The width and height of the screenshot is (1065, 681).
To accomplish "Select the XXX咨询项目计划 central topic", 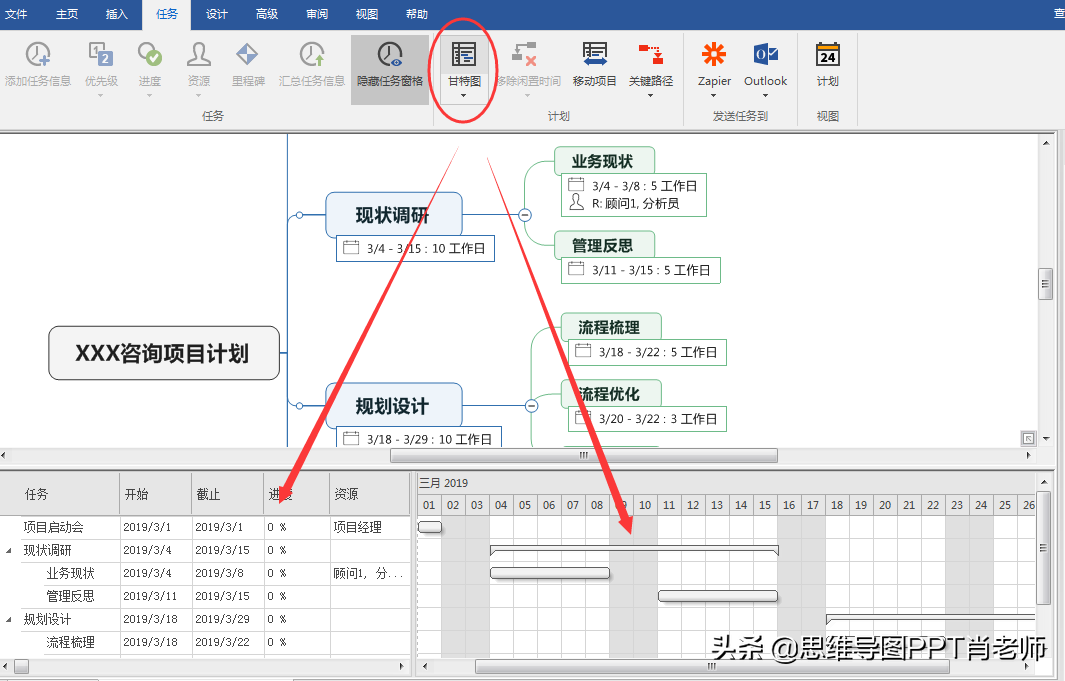I will pos(164,353).
